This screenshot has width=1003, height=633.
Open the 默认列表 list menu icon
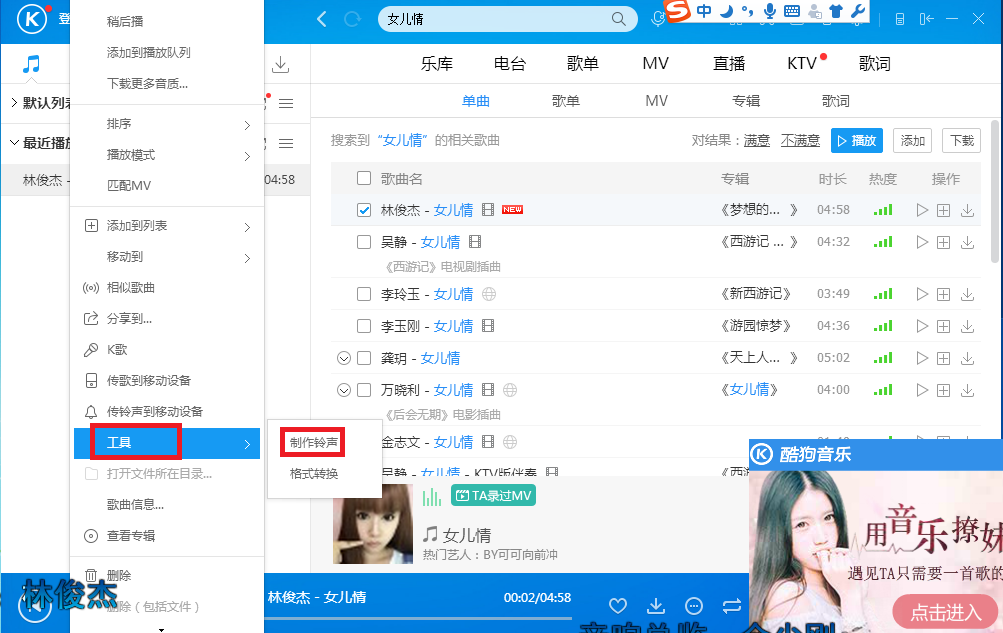tap(286, 104)
